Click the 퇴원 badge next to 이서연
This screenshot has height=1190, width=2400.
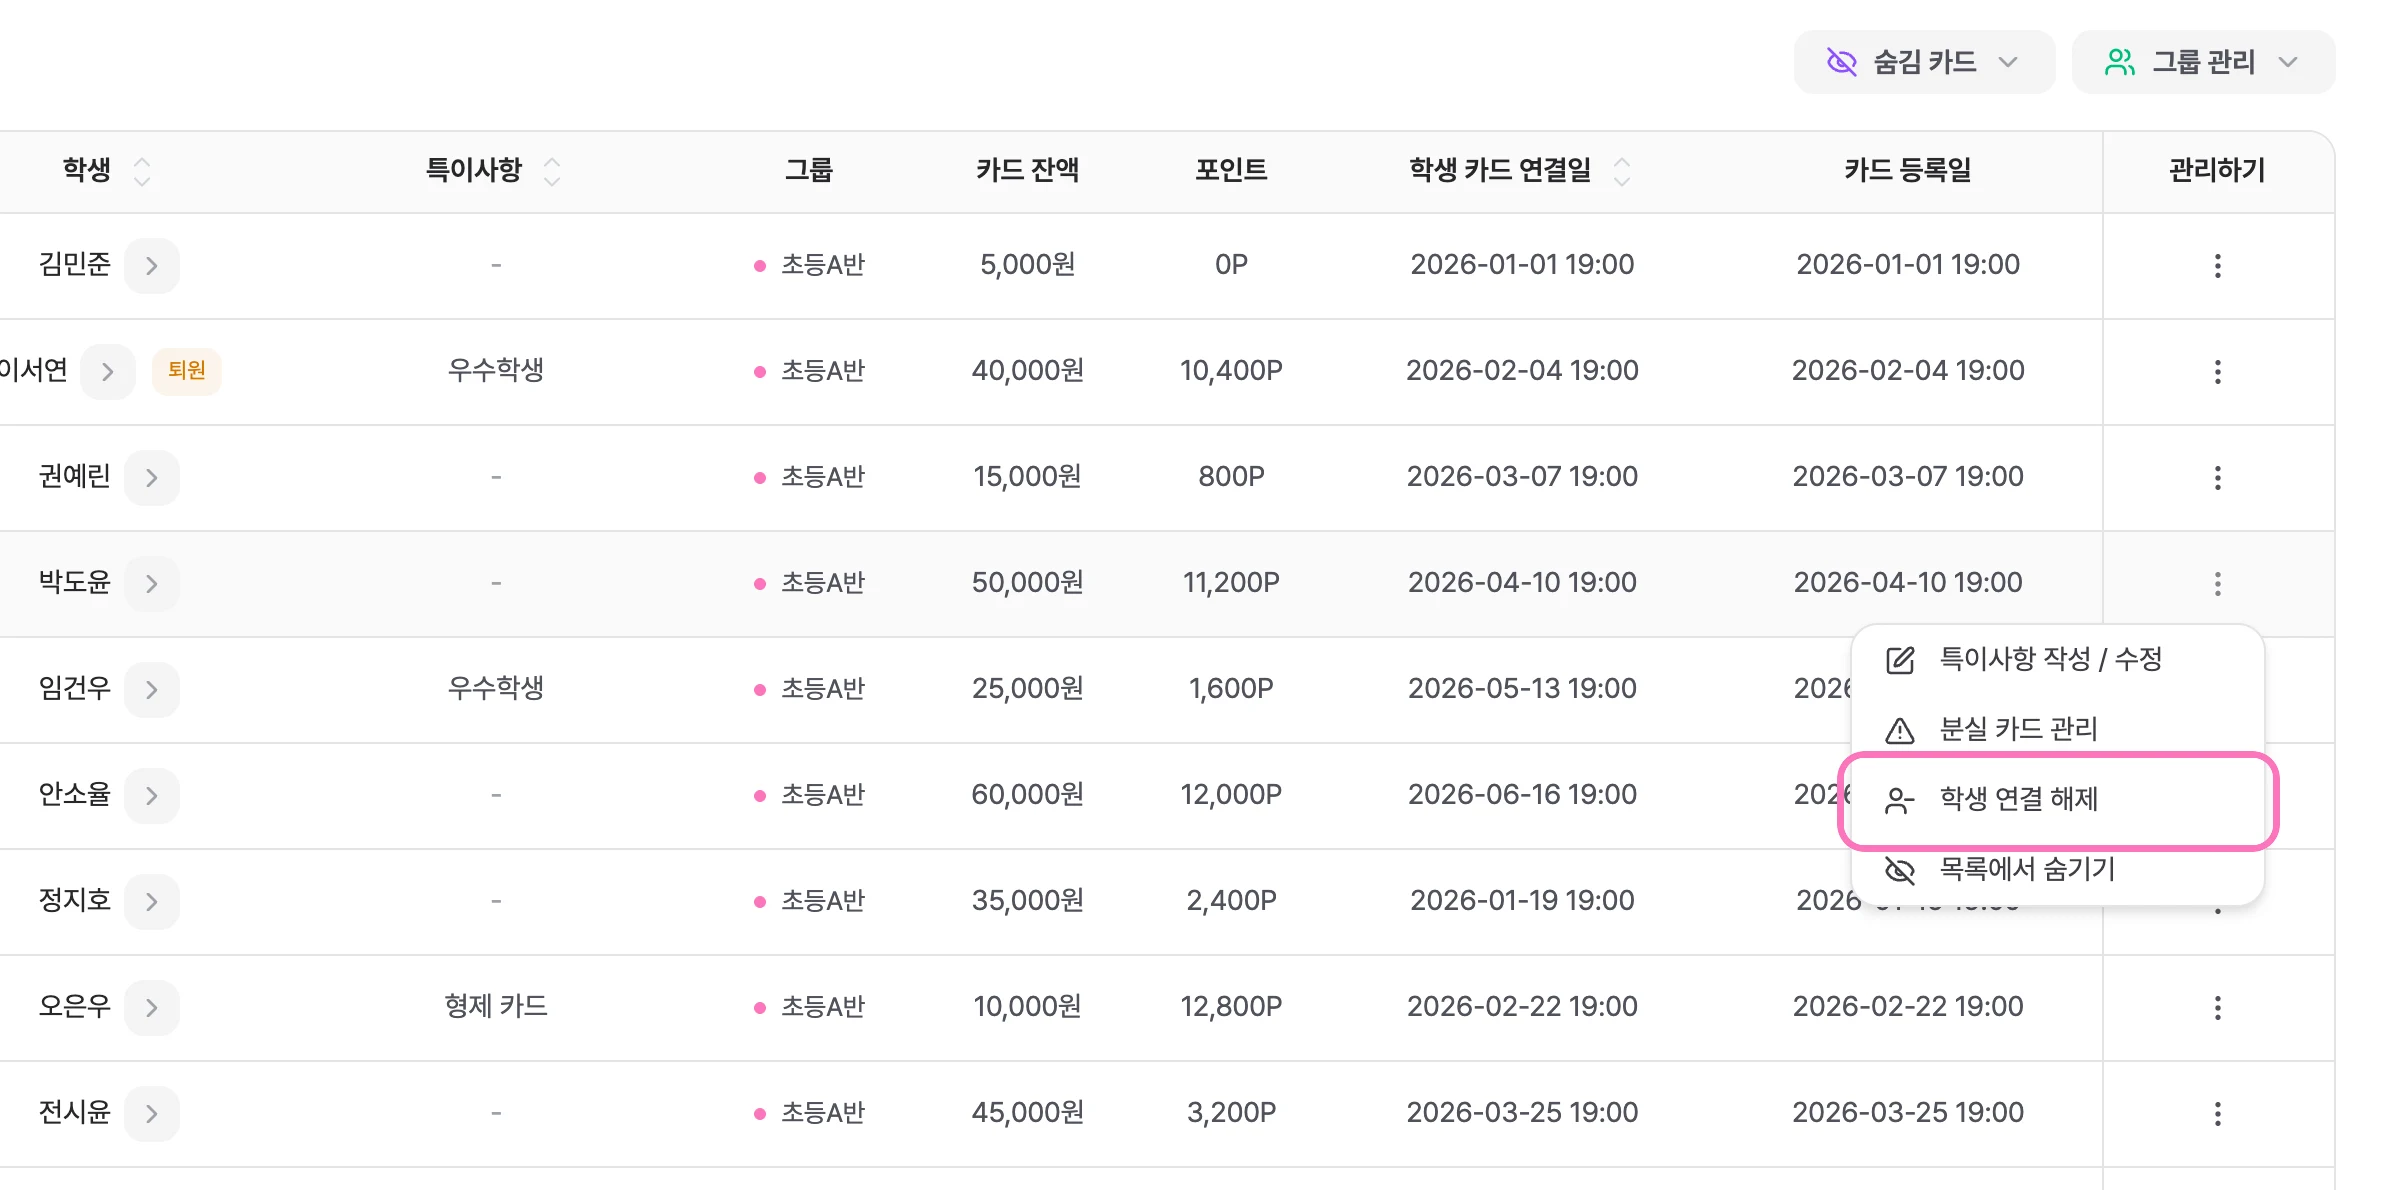(187, 371)
